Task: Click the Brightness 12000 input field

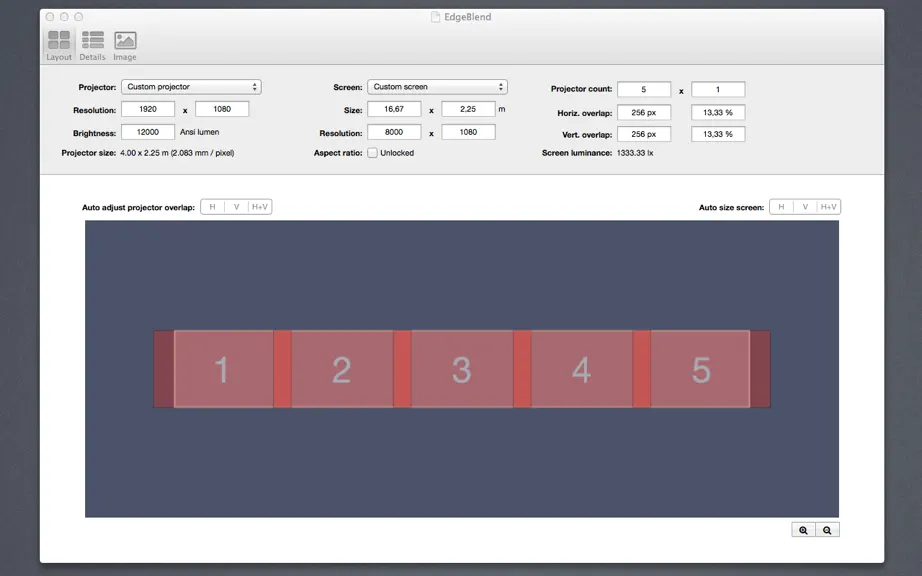Action: pyautogui.click(x=148, y=132)
